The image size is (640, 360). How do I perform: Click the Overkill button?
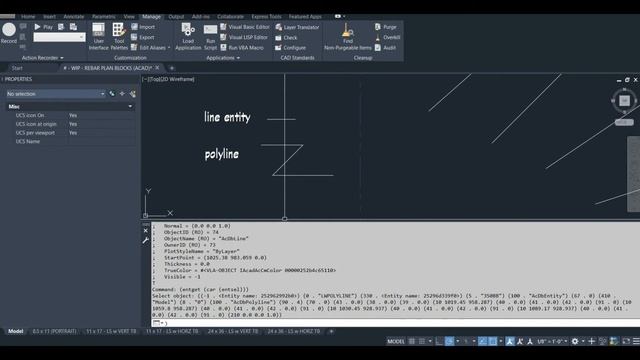(x=387, y=37)
